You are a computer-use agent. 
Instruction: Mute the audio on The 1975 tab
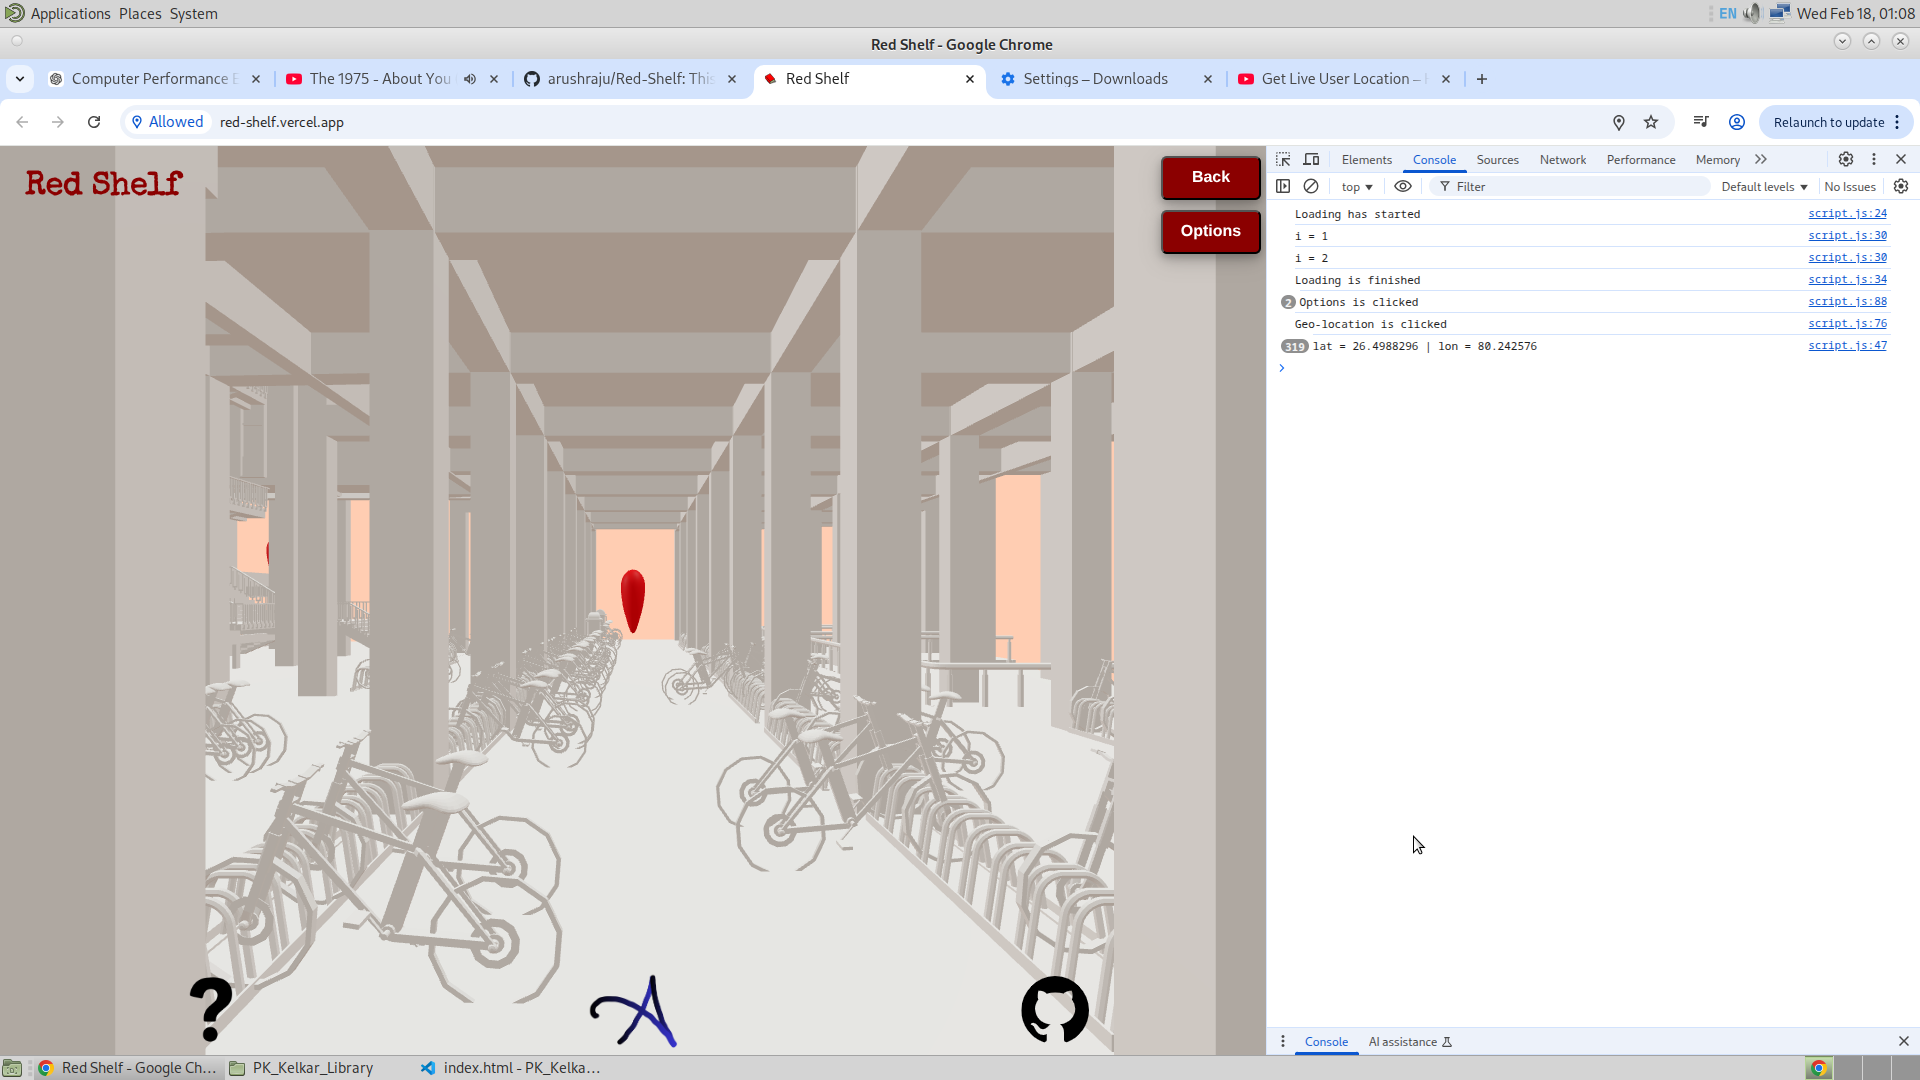tap(470, 79)
